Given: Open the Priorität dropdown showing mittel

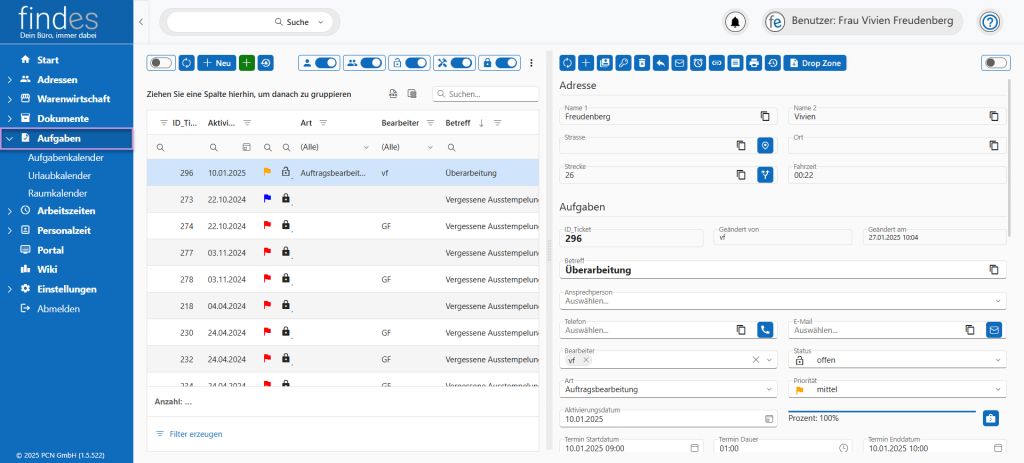Looking at the screenshot, I should (x=895, y=389).
